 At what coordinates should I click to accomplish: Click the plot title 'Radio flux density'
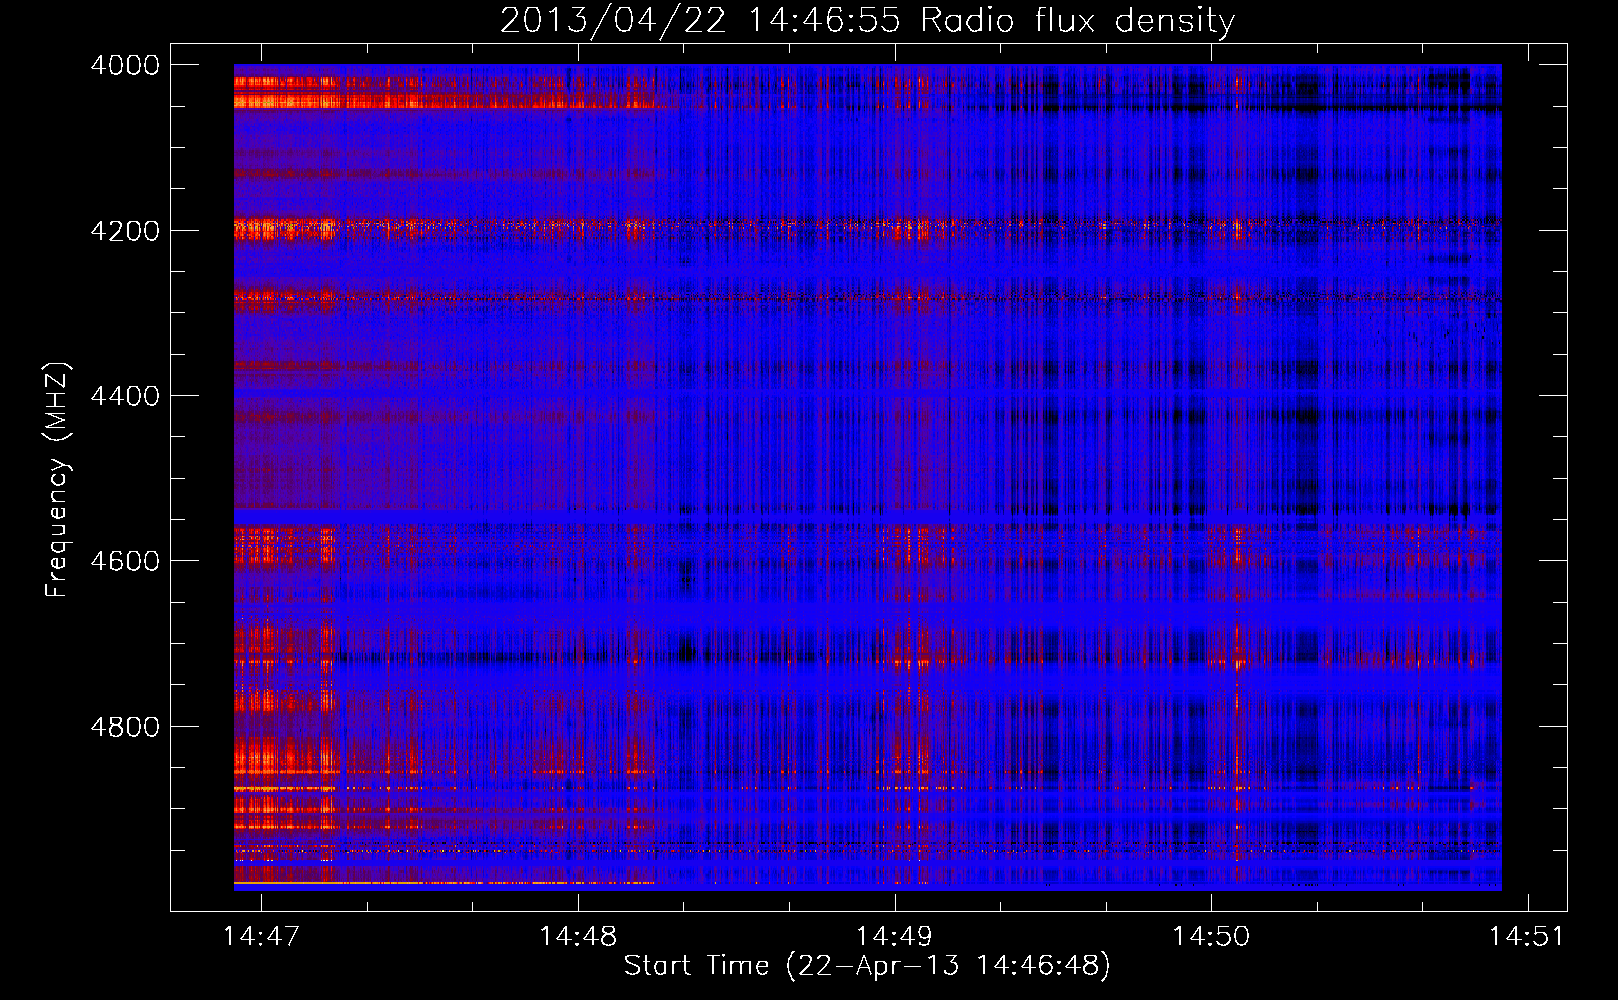(x=1078, y=21)
